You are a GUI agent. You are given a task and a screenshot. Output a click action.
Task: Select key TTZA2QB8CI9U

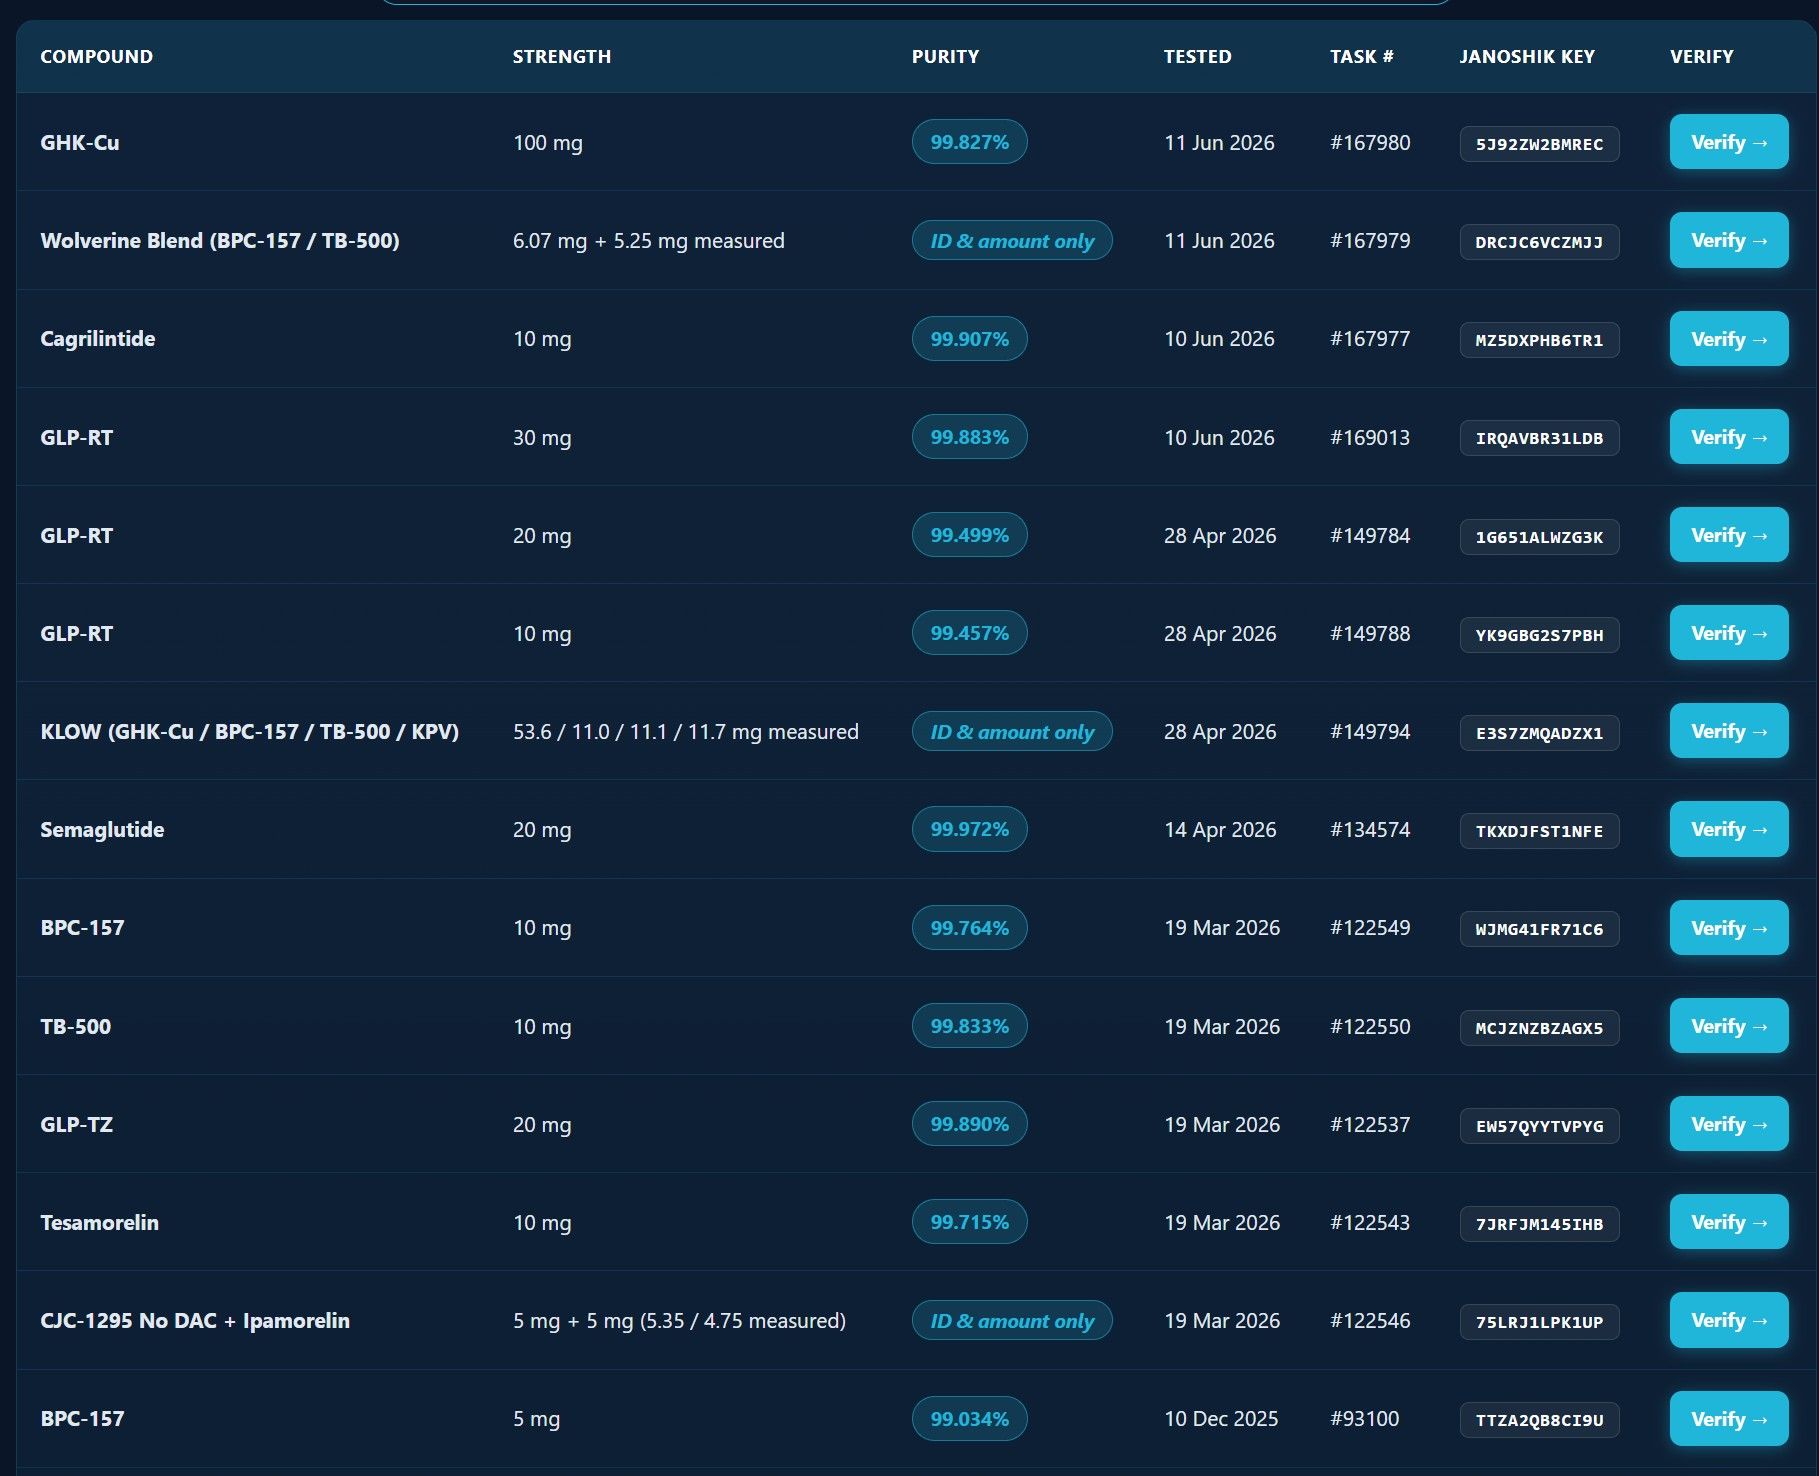[x=1539, y=1420]
